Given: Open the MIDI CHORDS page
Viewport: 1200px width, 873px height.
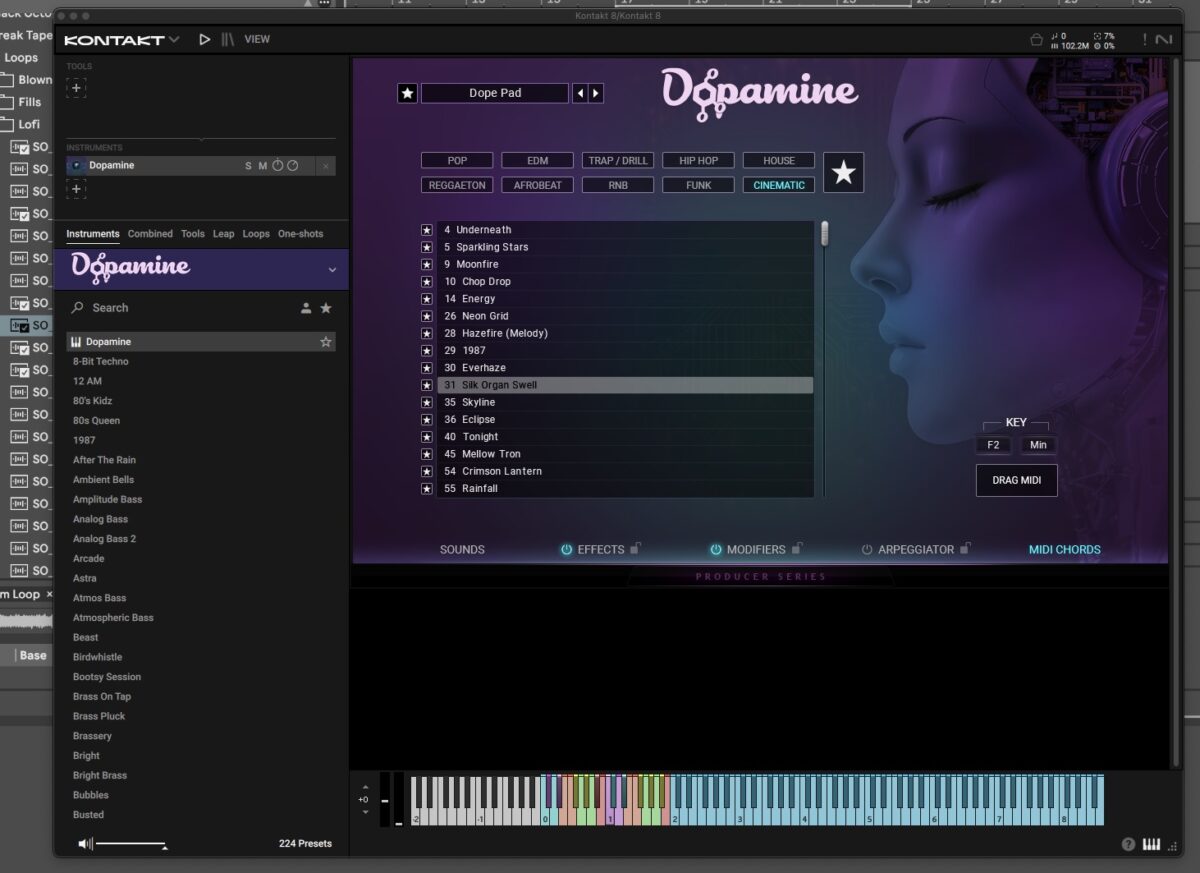Looking at the screenshot, I should [x=1064, y=548].
